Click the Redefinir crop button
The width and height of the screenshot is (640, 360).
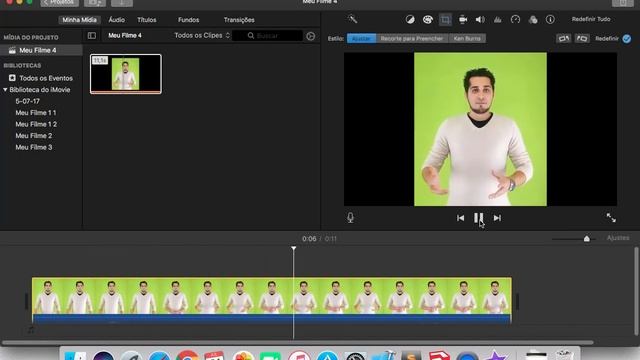(x=607, y=38)
